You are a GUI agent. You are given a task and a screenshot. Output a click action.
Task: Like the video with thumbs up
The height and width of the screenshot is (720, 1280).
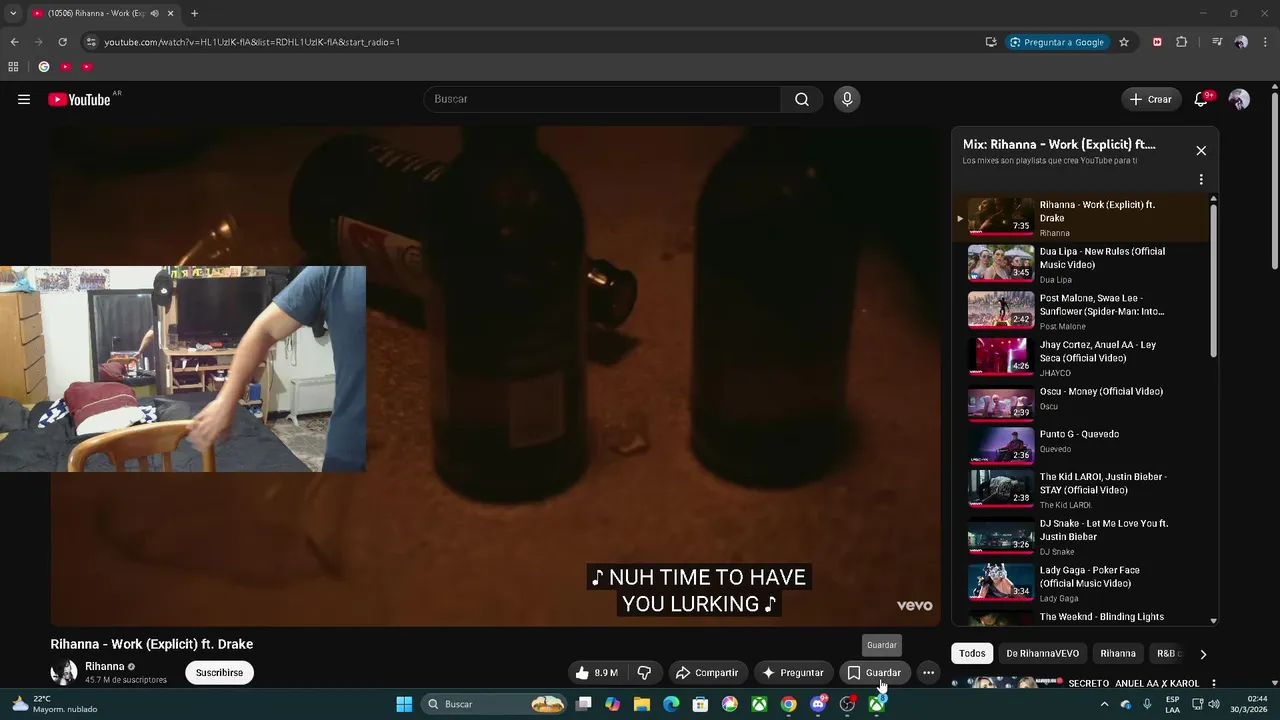(x=597, y=673)
